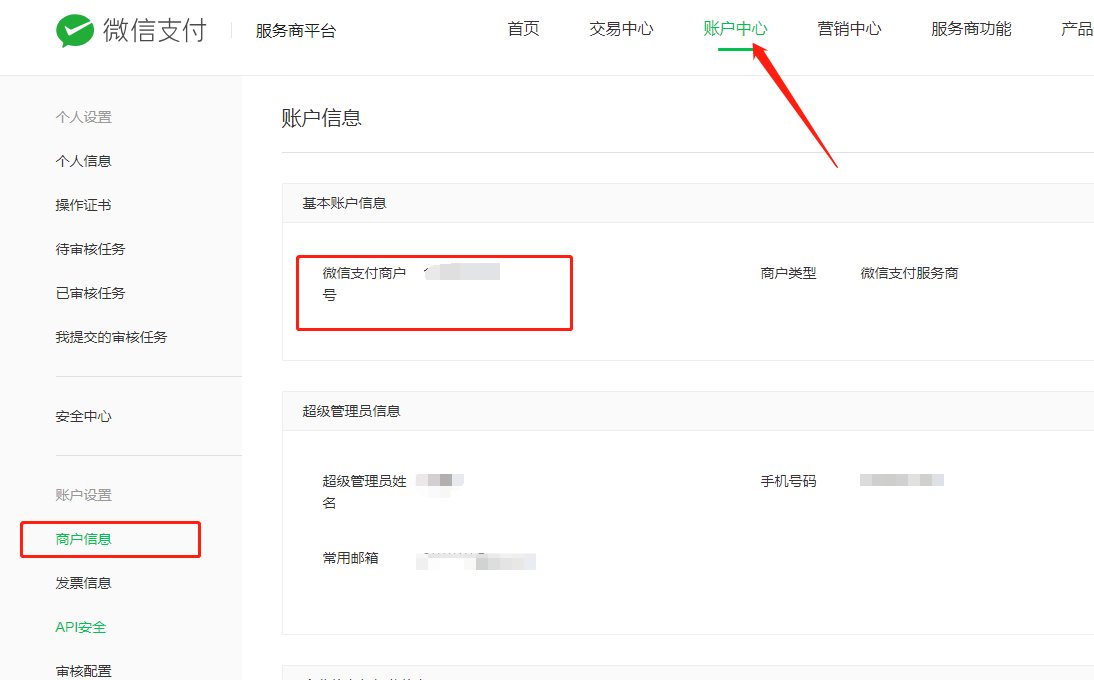Click the 超级管理员姓名 label
Screen dimensions: 1094x680
364,492
